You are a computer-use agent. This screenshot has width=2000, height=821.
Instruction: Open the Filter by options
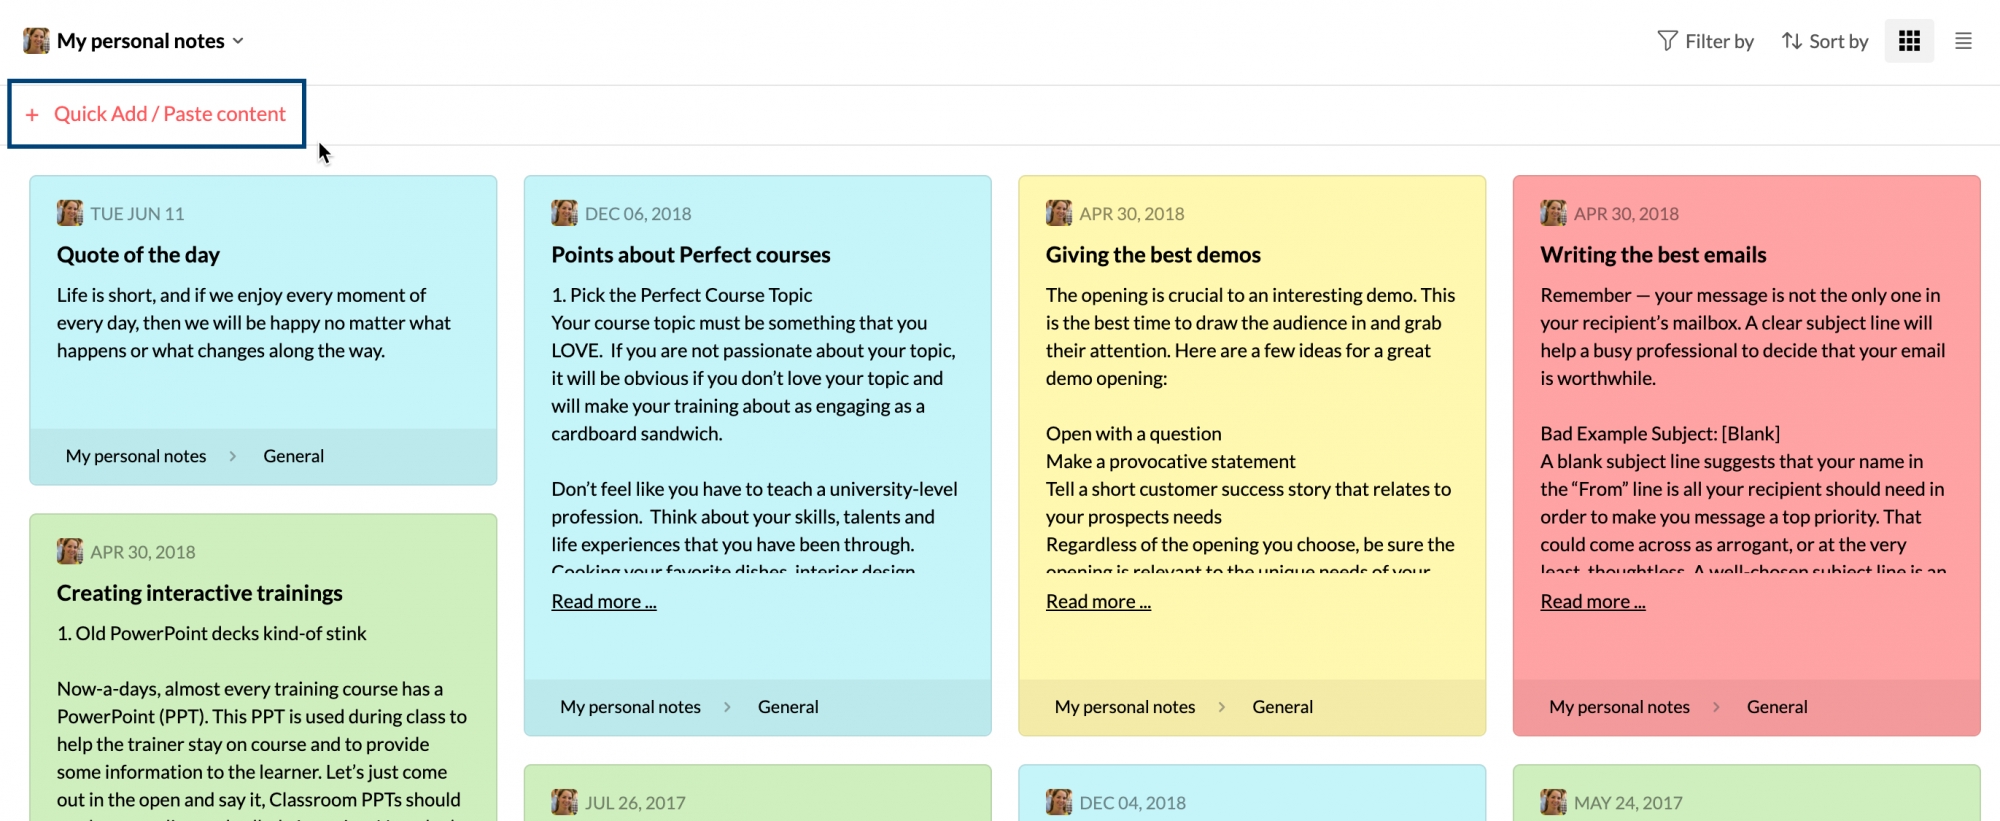(1706, 41)
